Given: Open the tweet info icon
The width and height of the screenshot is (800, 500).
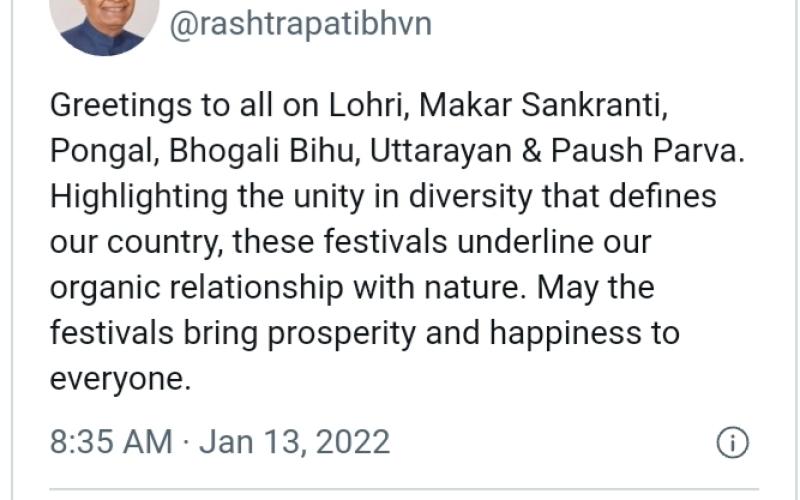Looking at the screenshot, I should [732, 442].
